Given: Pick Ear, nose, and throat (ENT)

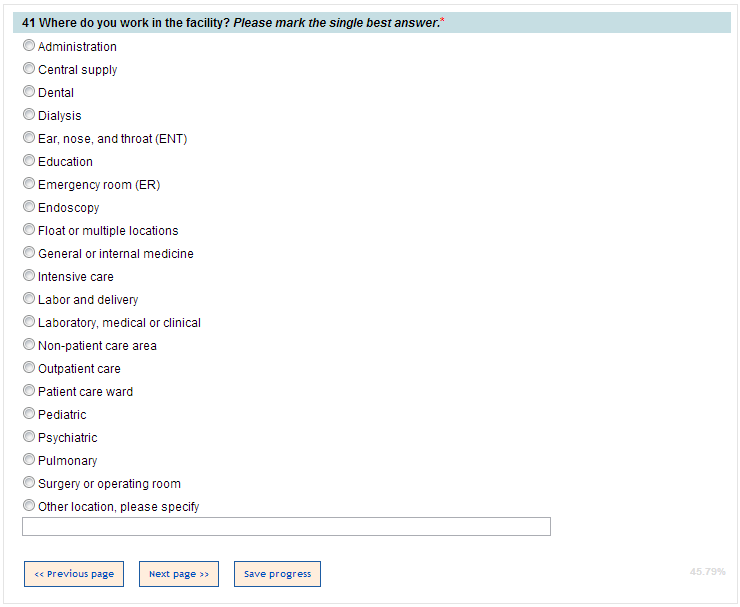Looking at the screenshot, I should tap(29, 138).
